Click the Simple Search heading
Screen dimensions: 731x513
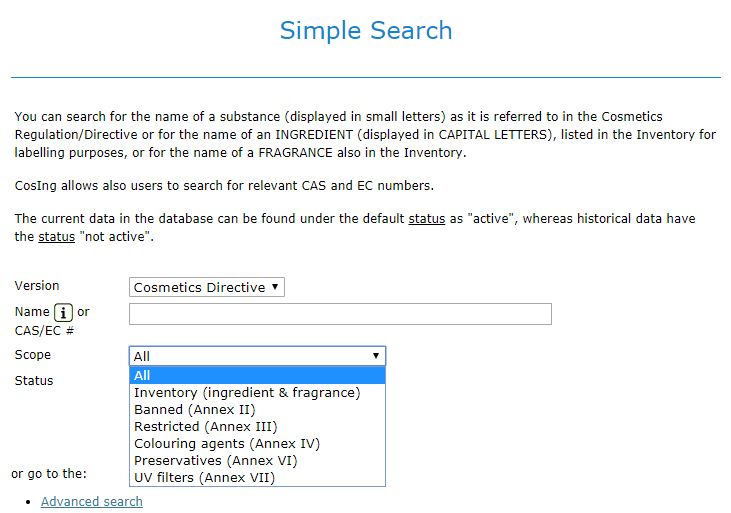[366, 31]
